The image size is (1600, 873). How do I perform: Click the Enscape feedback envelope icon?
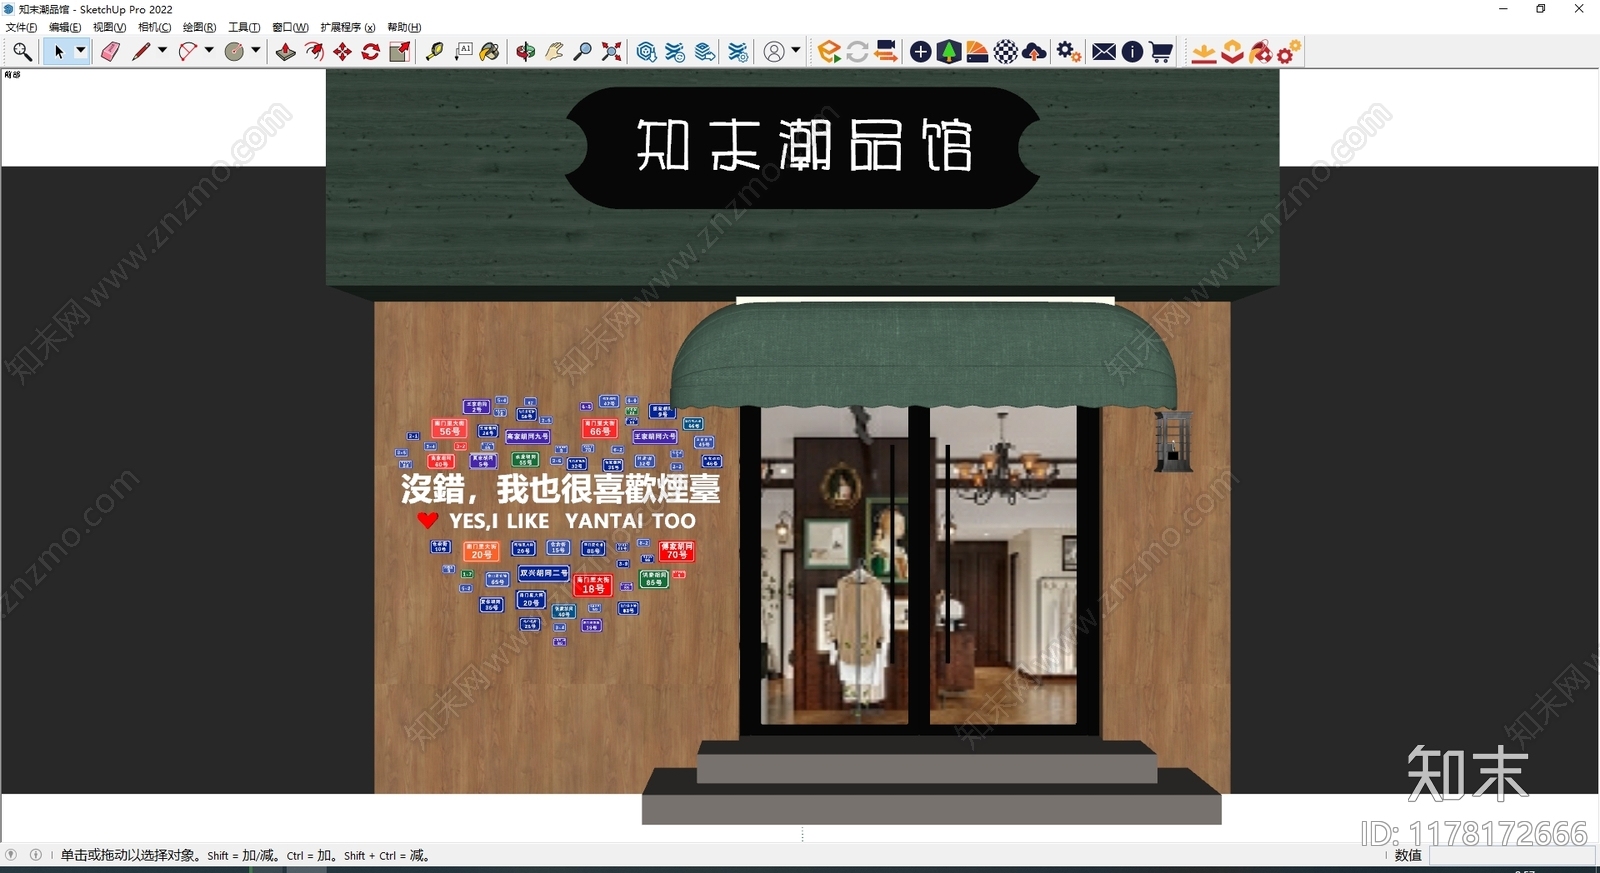(1104, 52)
